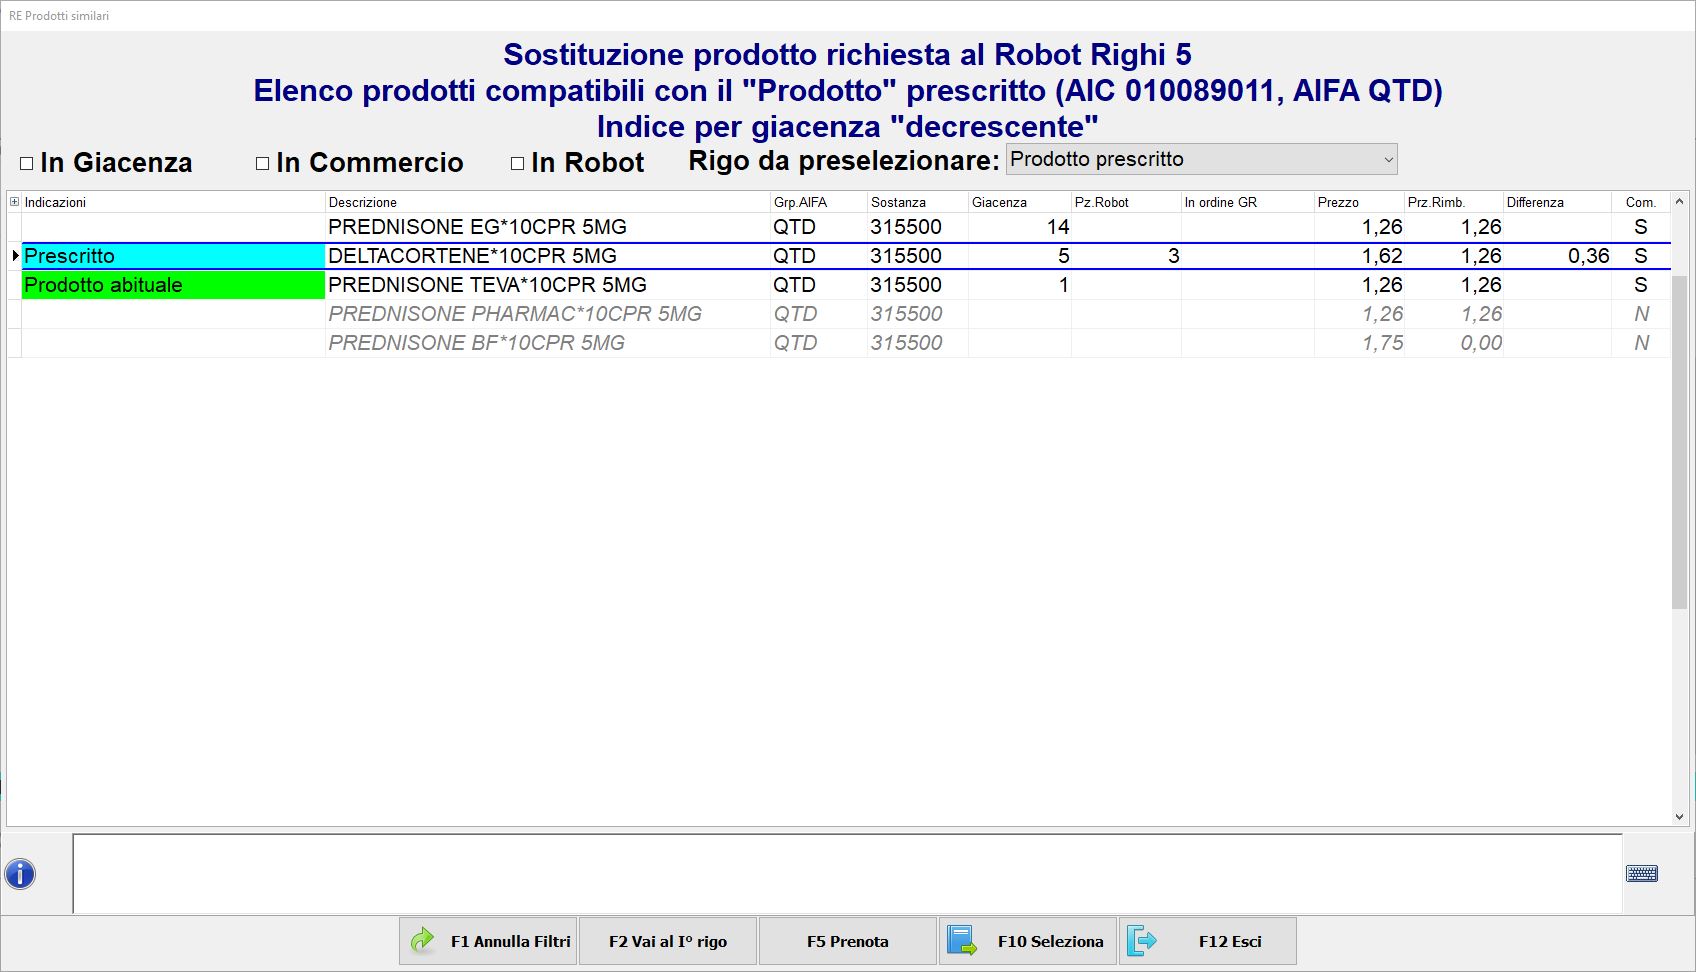The height and width of the screenshot is (972, 1696).
Task: Enable the In Giacenza checkbox
Action: click(x=27, y=163)
